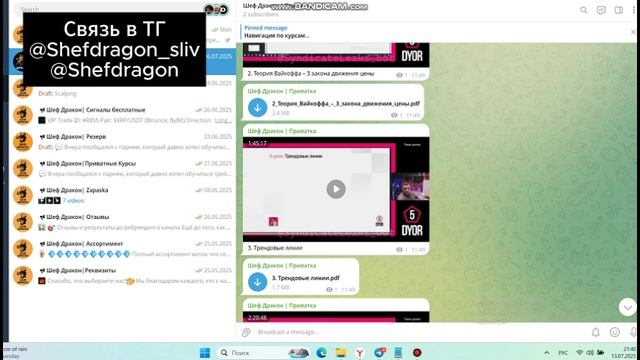The image size is (640, 360).
Task: Open Bandicam recorder red taskbar icon
Action: point(417,353)
